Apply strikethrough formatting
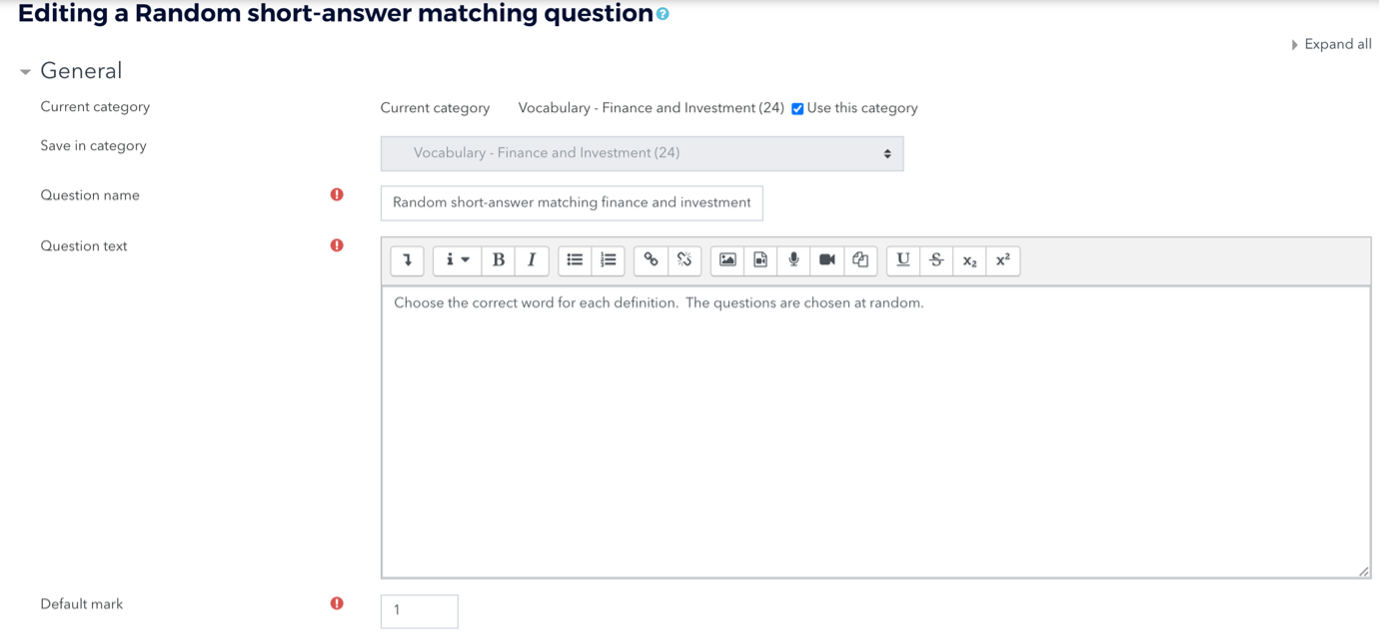Viewport: 1384px width, 635px height. pyautogui.click(x=936, y=260)
